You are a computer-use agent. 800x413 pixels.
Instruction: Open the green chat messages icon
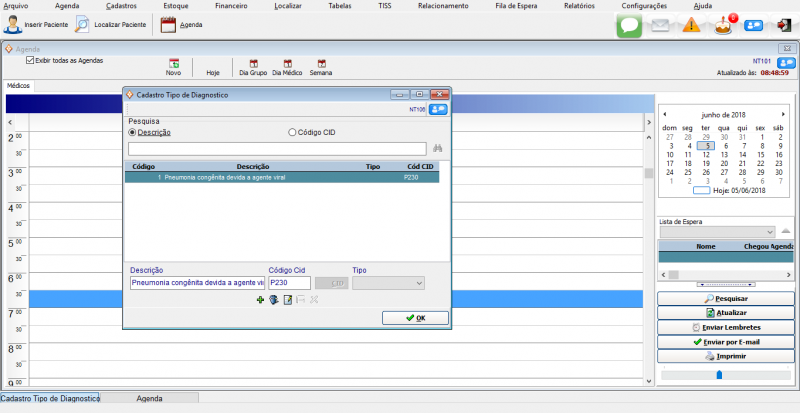click(628, 26)
